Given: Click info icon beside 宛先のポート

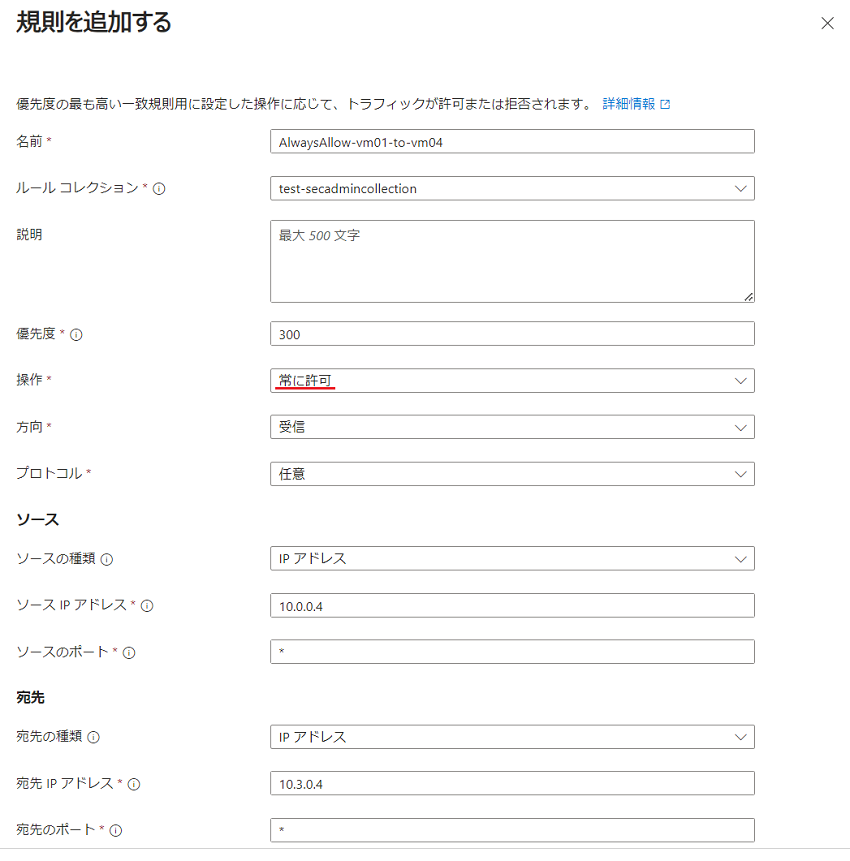Looking at the screenshot, I should point(116,830).
